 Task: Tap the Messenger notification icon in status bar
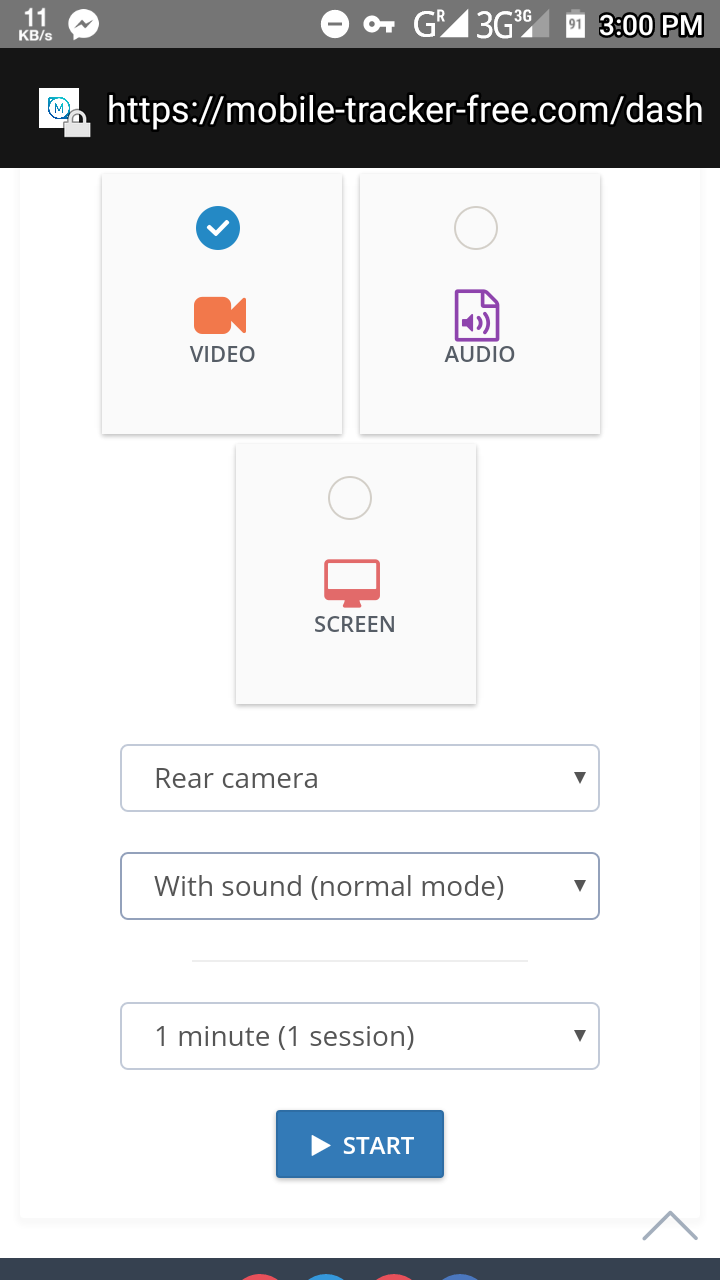(84, 24)
